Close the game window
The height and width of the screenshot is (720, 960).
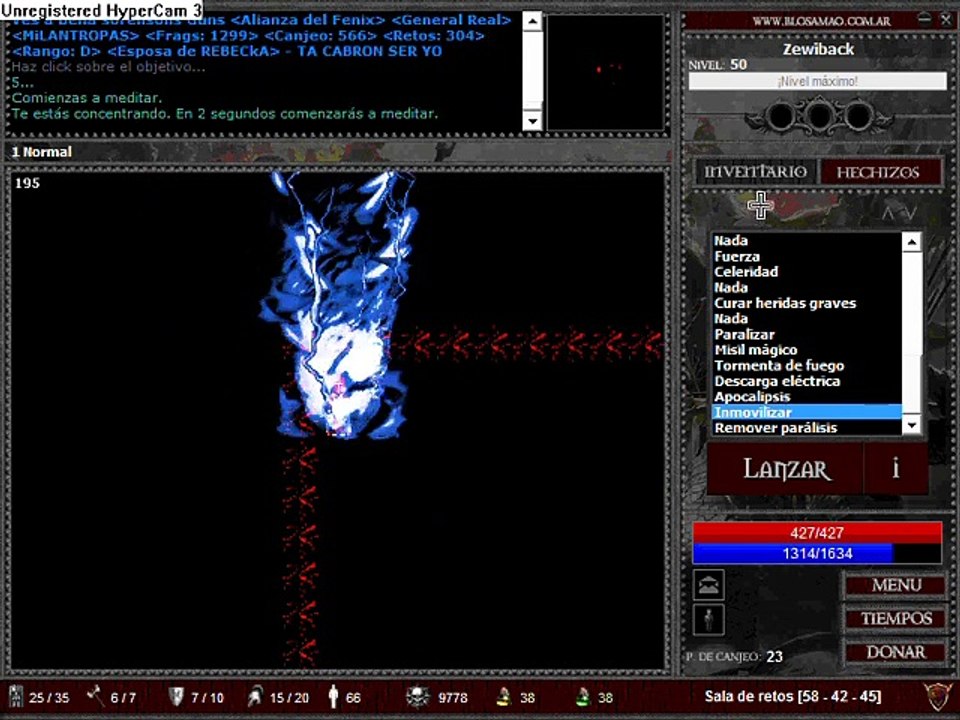(946, 20)
